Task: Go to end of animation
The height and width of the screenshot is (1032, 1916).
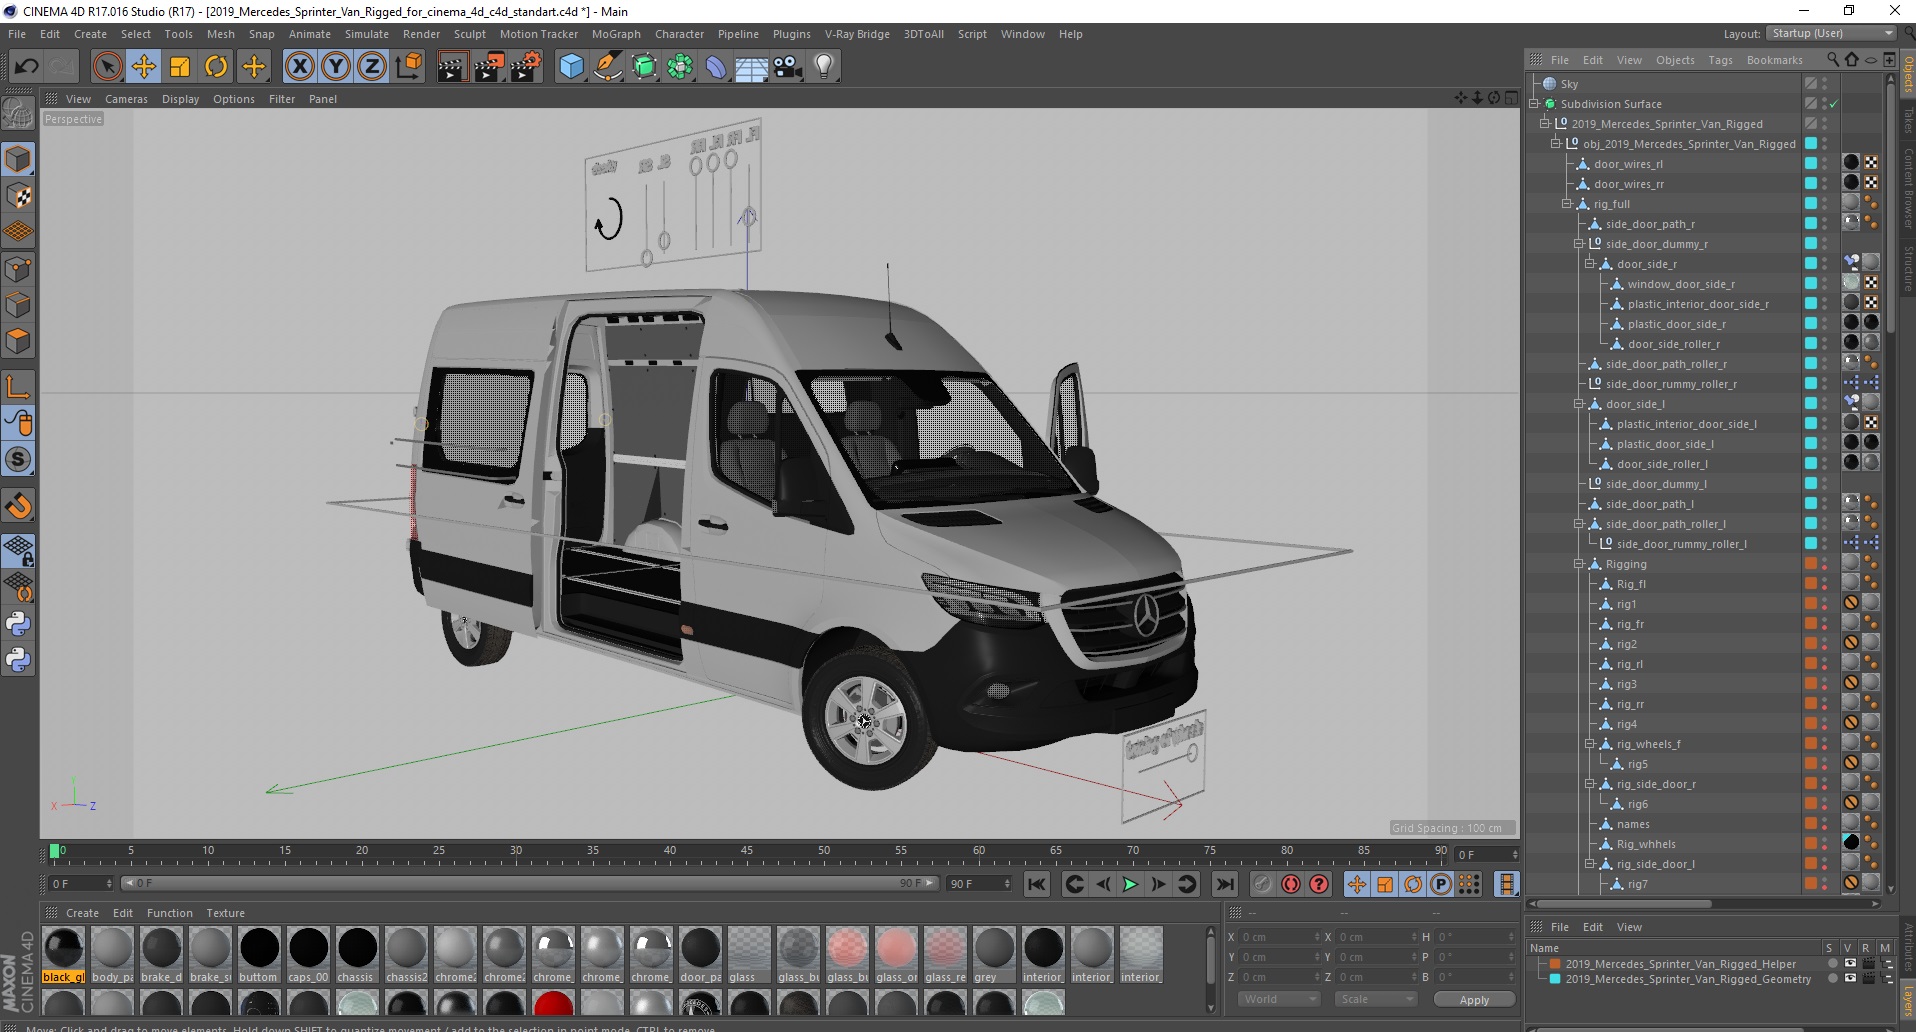Action: (1224, 884)
